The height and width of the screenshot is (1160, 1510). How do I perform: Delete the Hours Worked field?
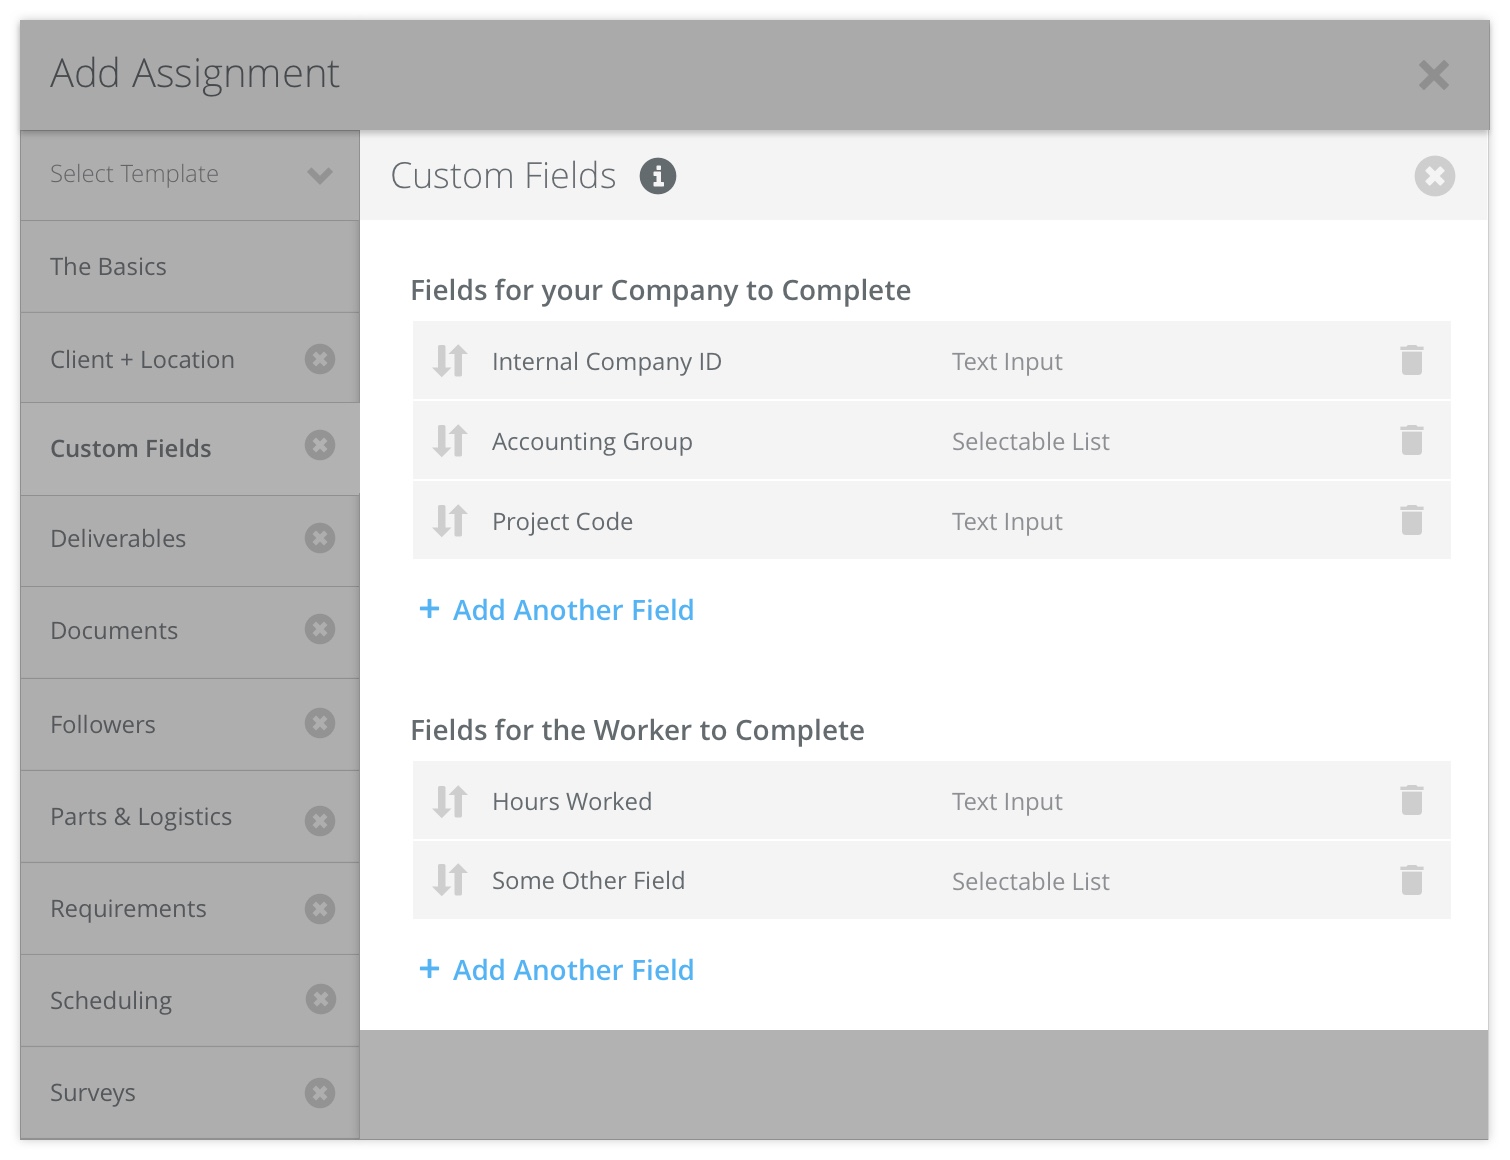point(1411,800)
